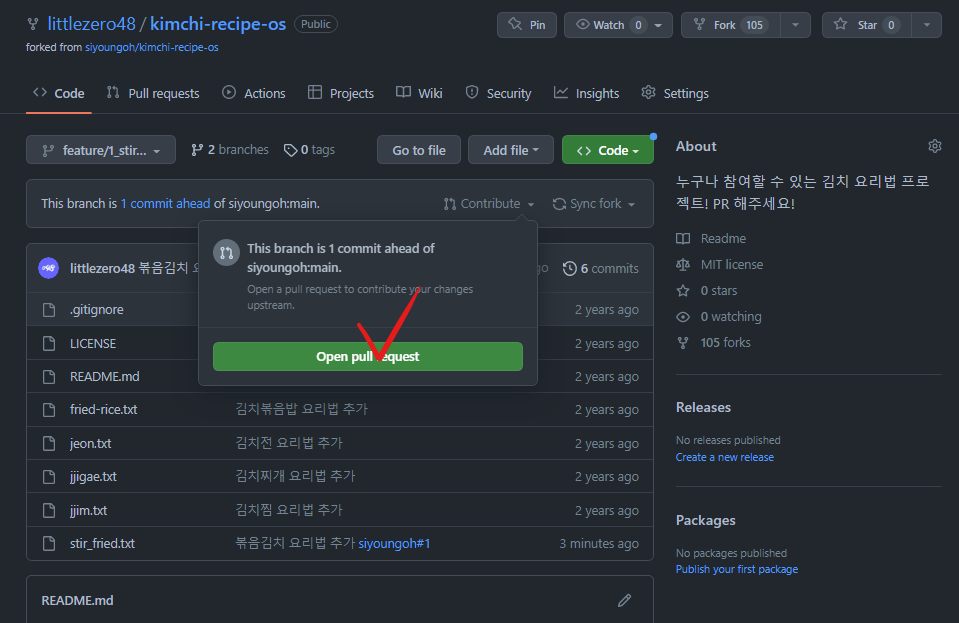Viewport: 959px width, 623px height.
Task: Fork the repository
Action: coord(731,25)
